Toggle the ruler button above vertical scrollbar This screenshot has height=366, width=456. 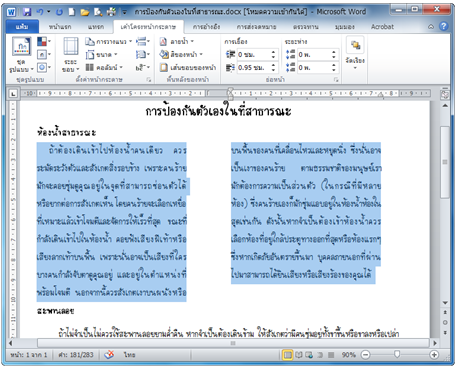445,95
